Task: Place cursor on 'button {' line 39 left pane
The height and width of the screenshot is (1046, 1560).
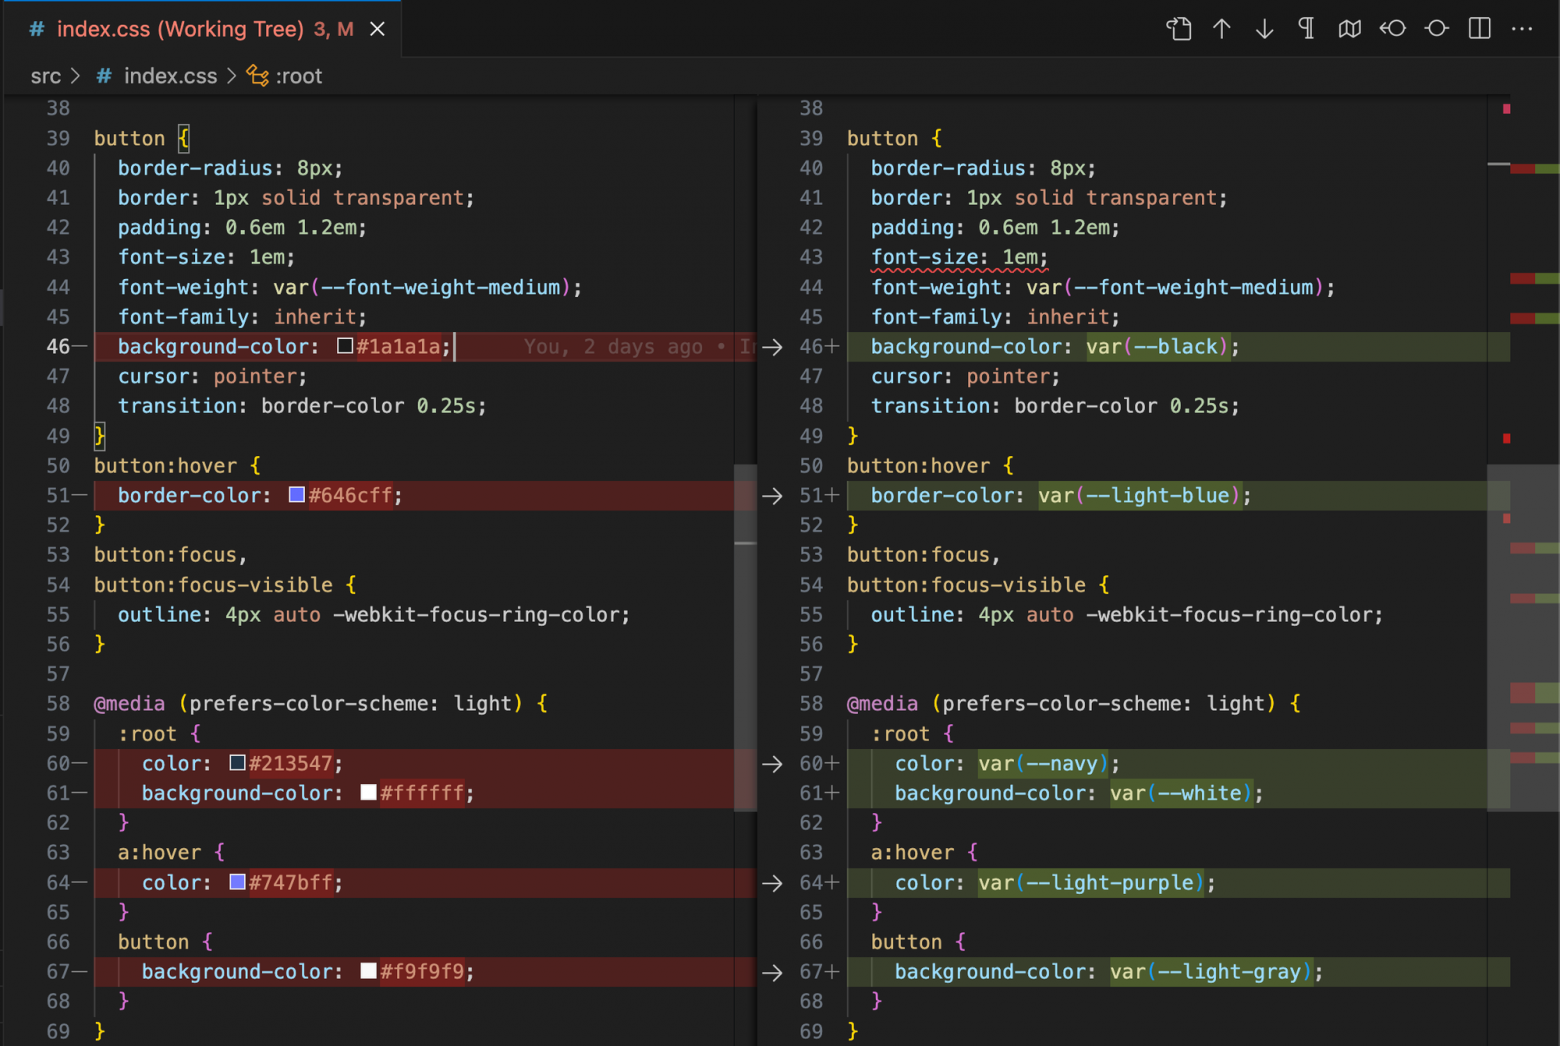Action: click(142, 138)
